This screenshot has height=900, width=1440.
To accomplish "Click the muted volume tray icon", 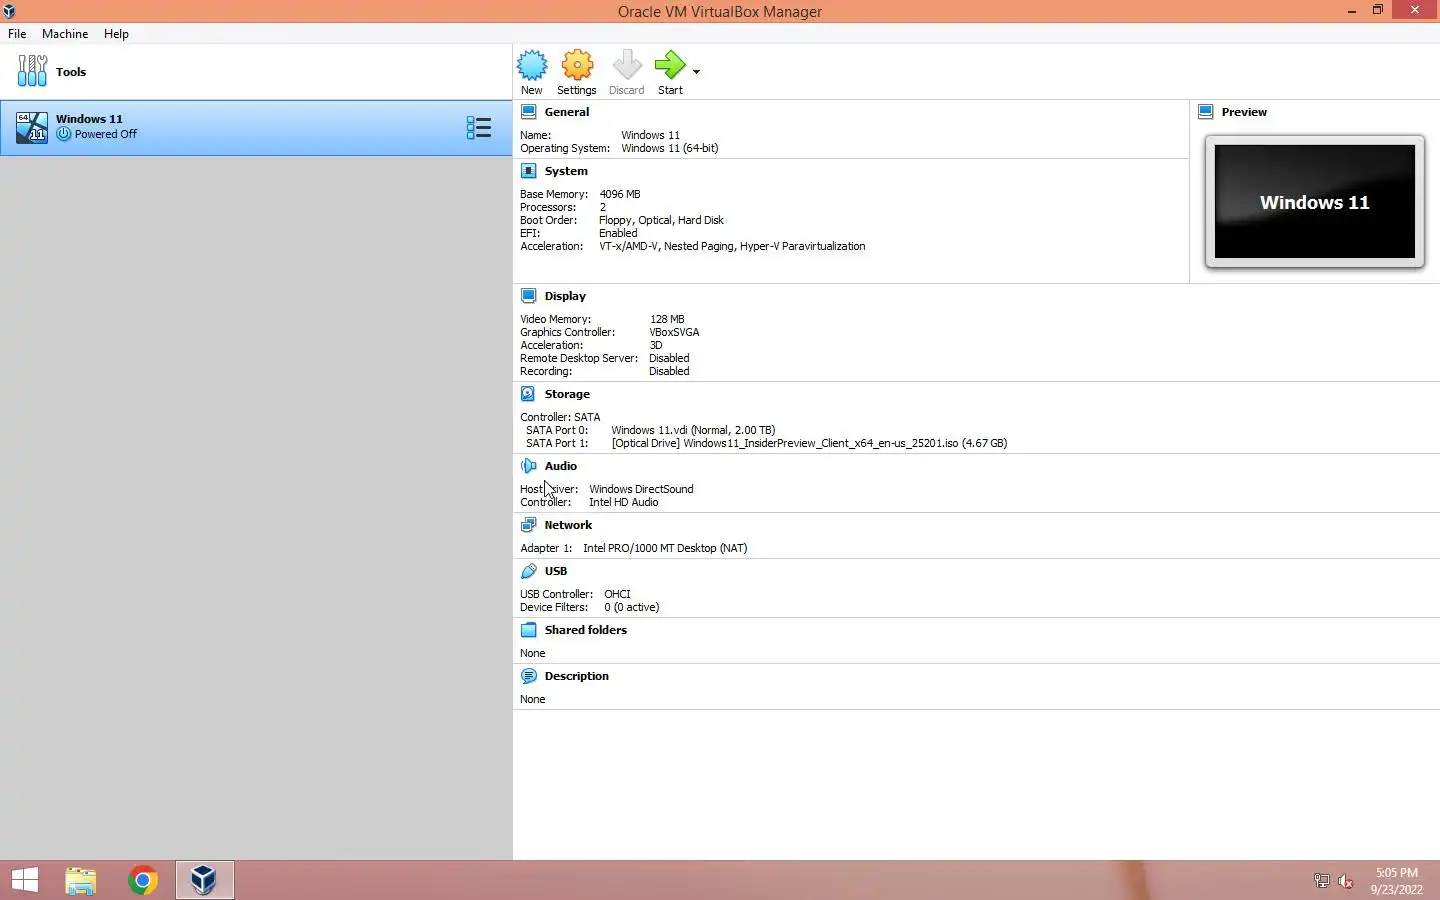I will click(1346, 881).
